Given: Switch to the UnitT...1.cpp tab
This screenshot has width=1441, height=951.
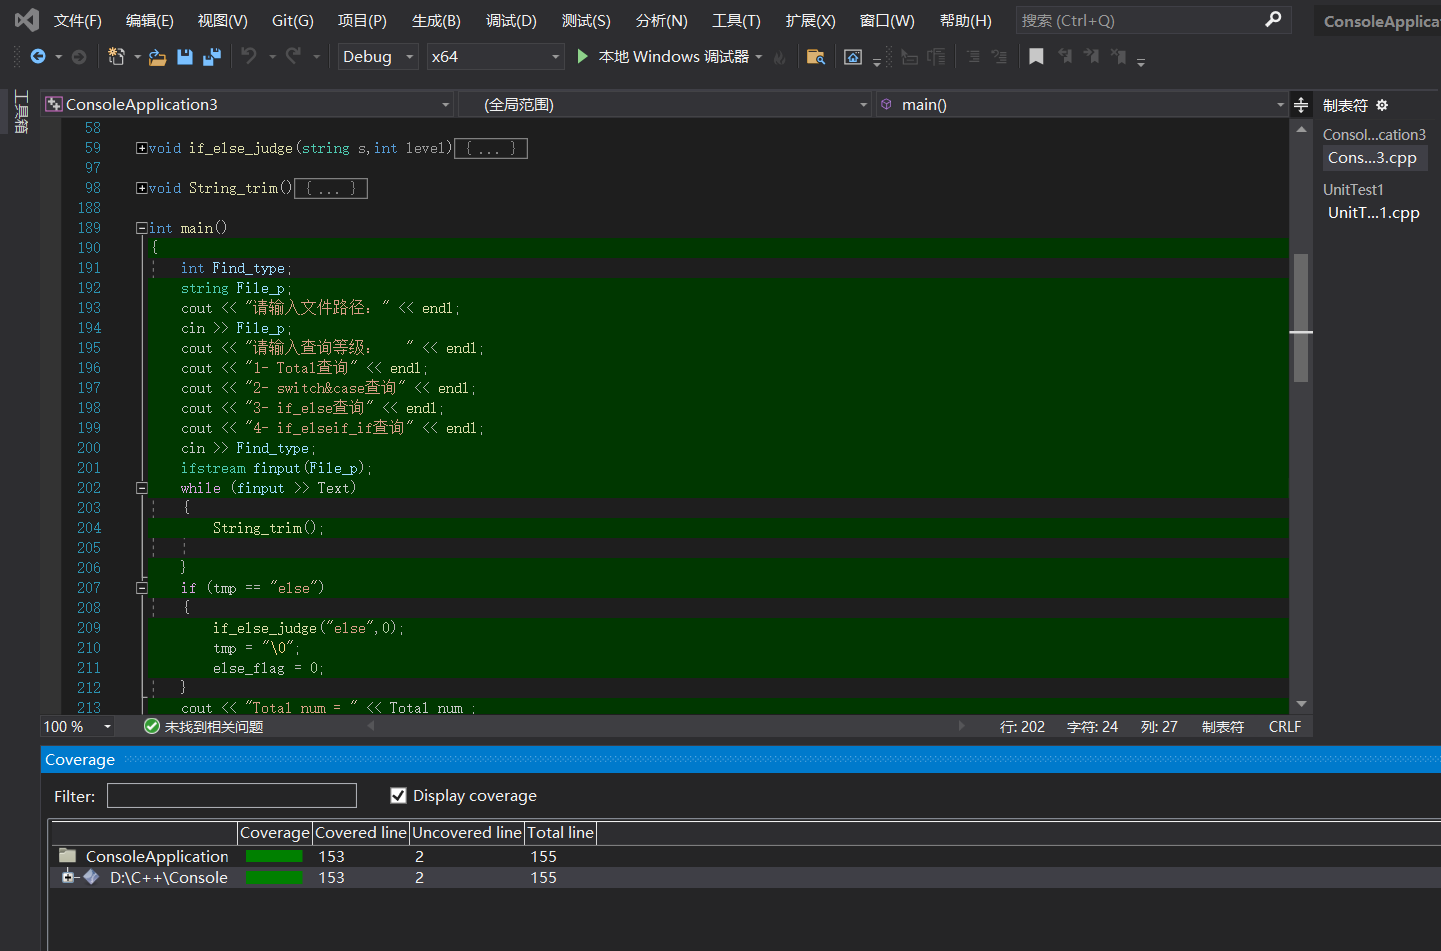Looking at the screenshot, I should [x=1373, y=213].
